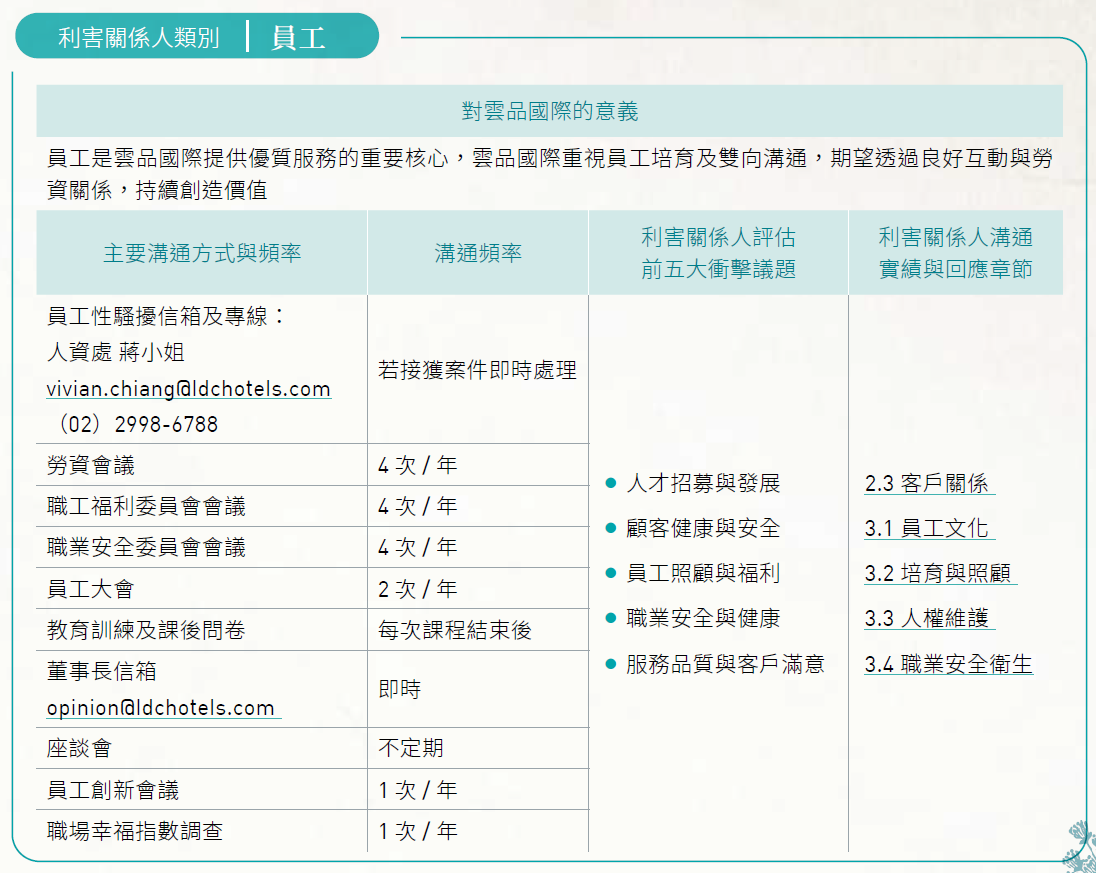Select the '職業安全與健康' bullet item
The height and width of the screenshot is (873, 1096).
pos(693,618)
